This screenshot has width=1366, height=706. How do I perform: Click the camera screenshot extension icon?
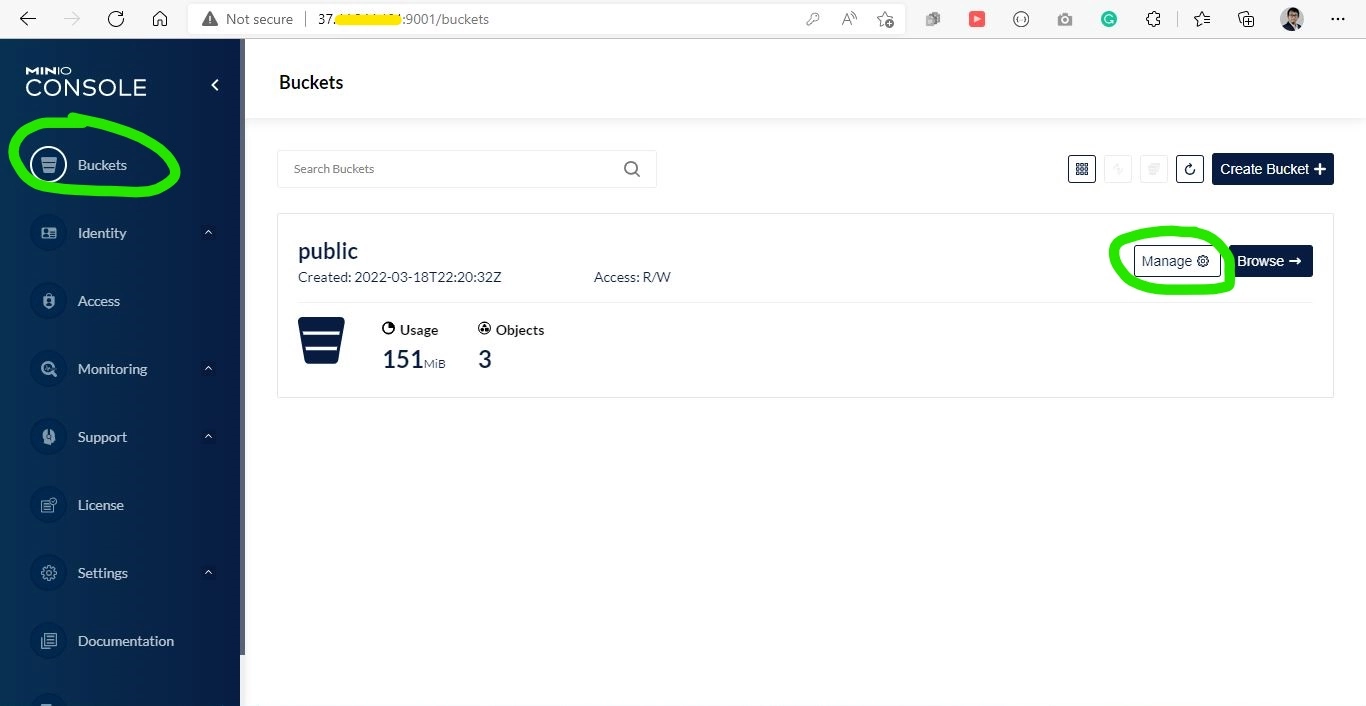click(1065, 19)
